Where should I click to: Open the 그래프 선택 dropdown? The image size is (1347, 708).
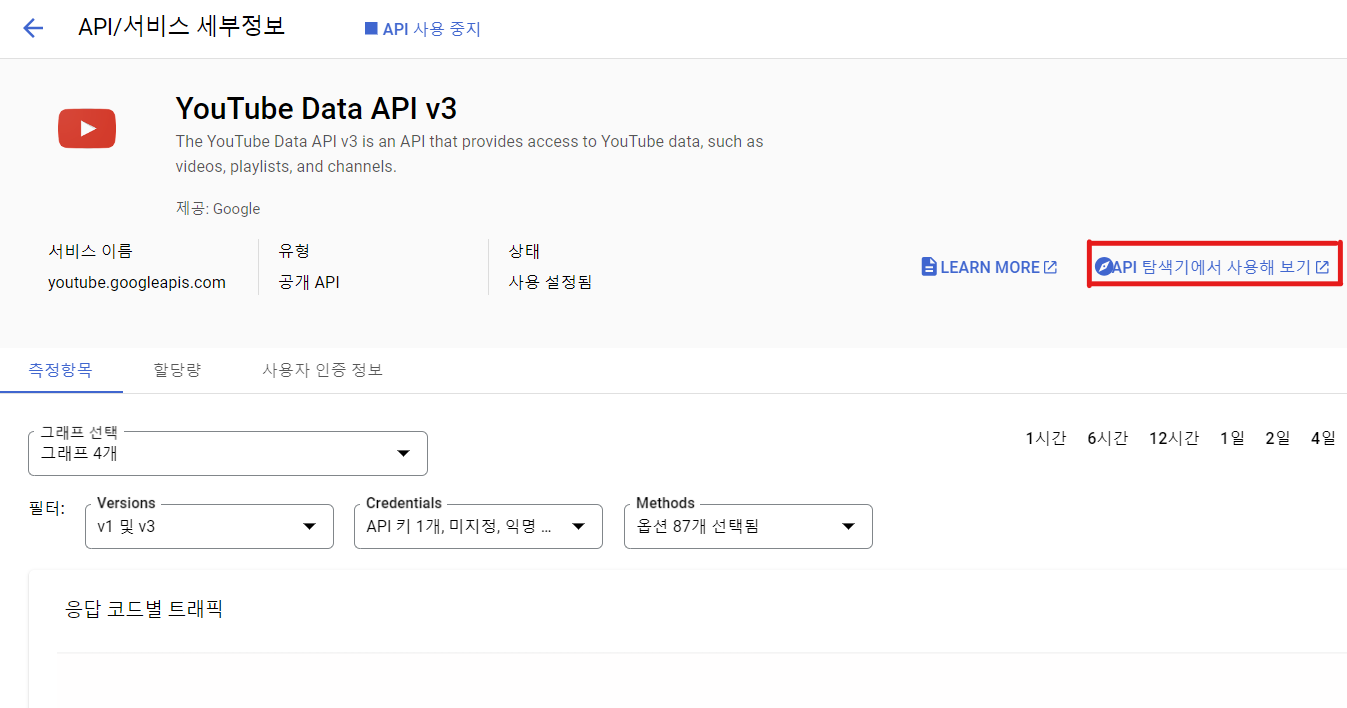point(228,453)
